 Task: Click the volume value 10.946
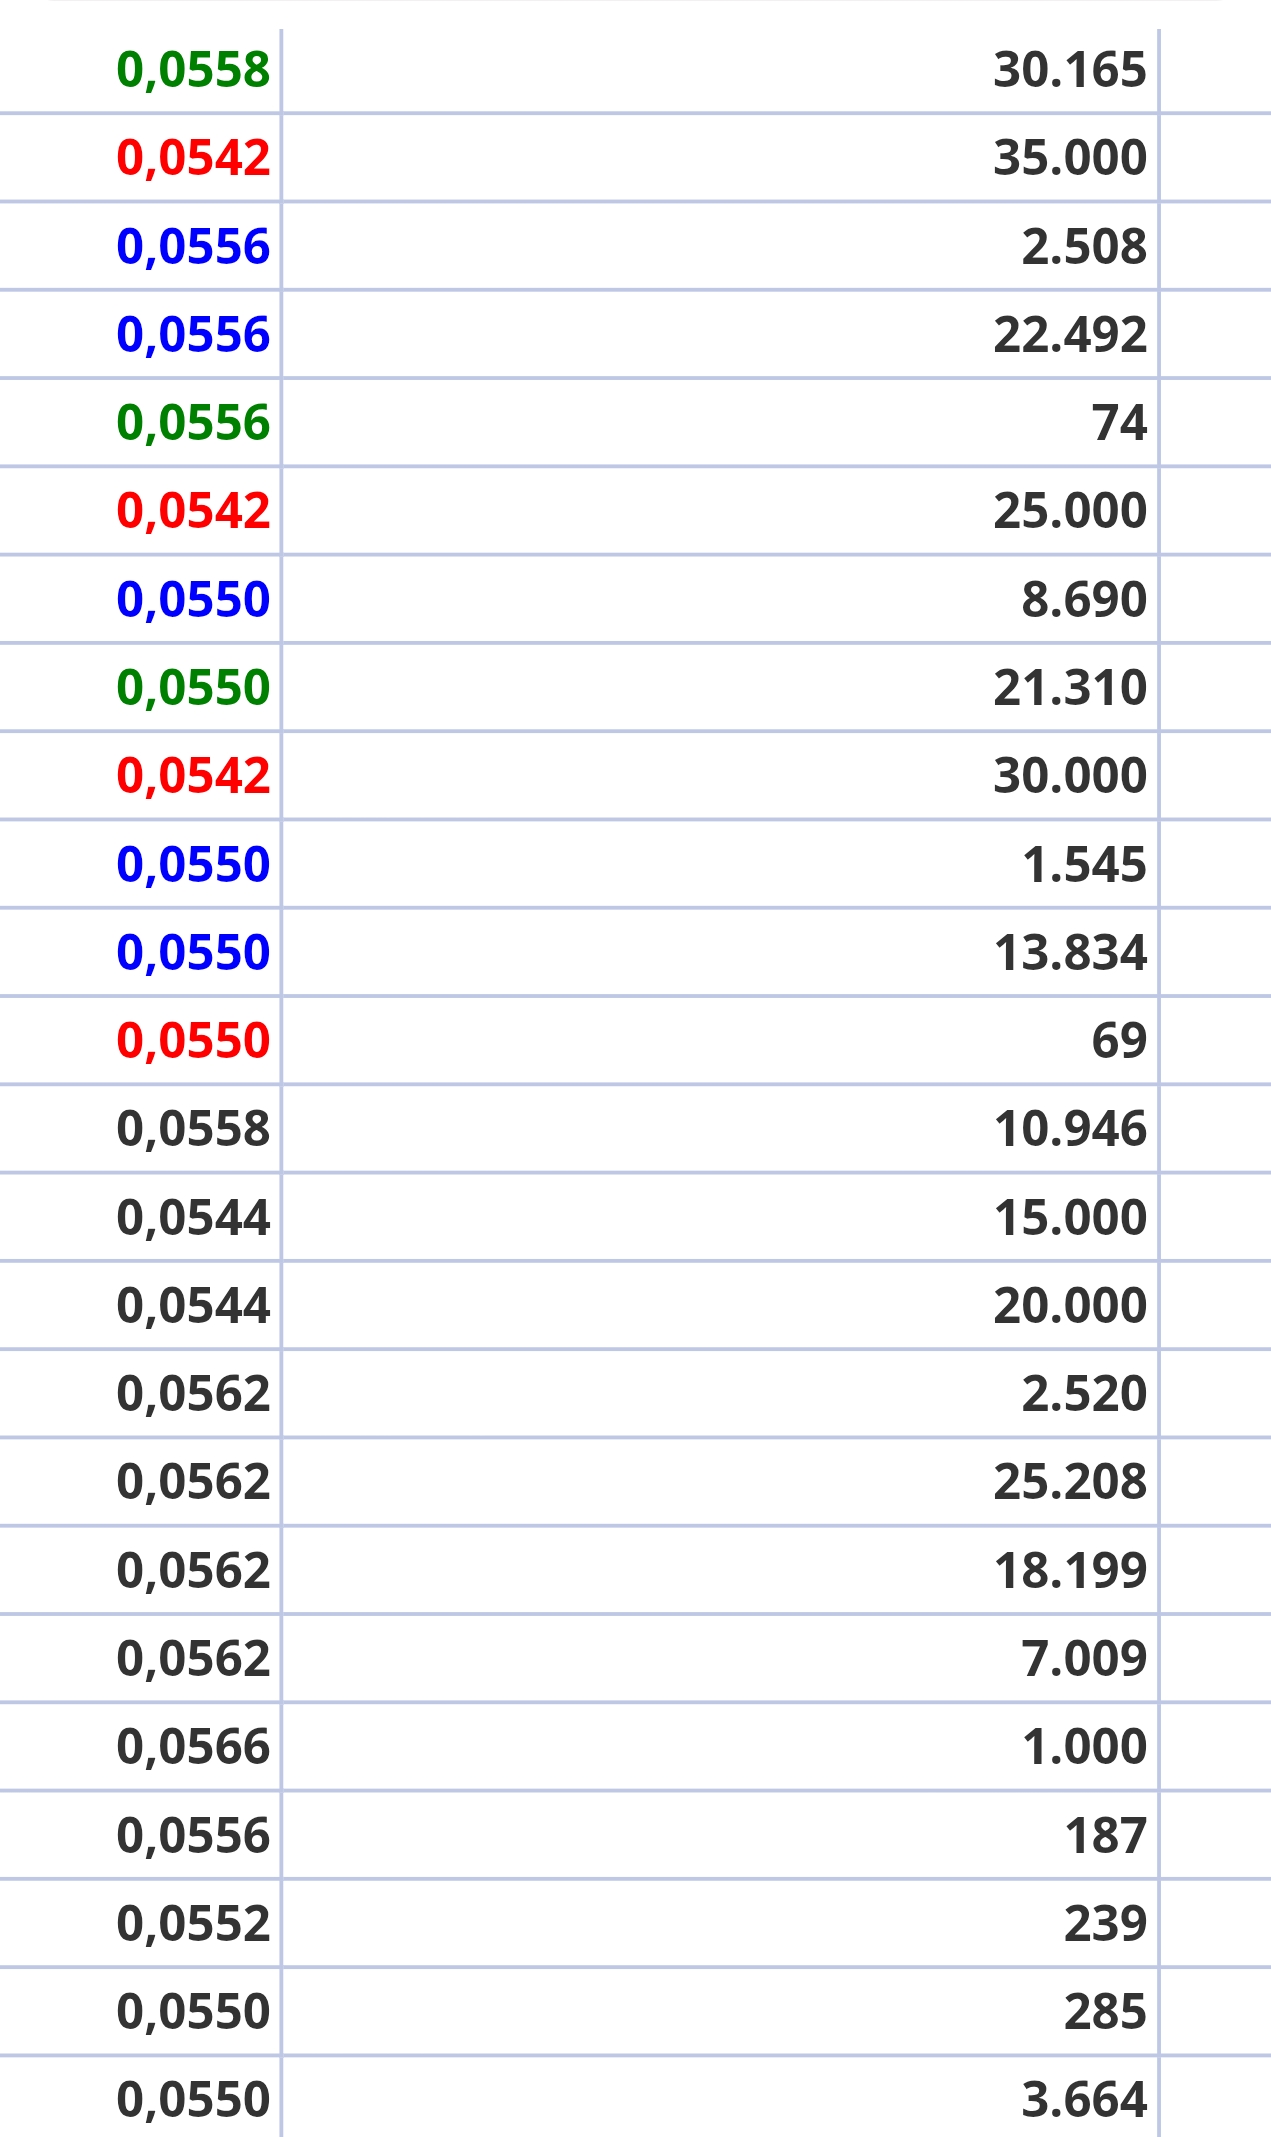1069,1129
